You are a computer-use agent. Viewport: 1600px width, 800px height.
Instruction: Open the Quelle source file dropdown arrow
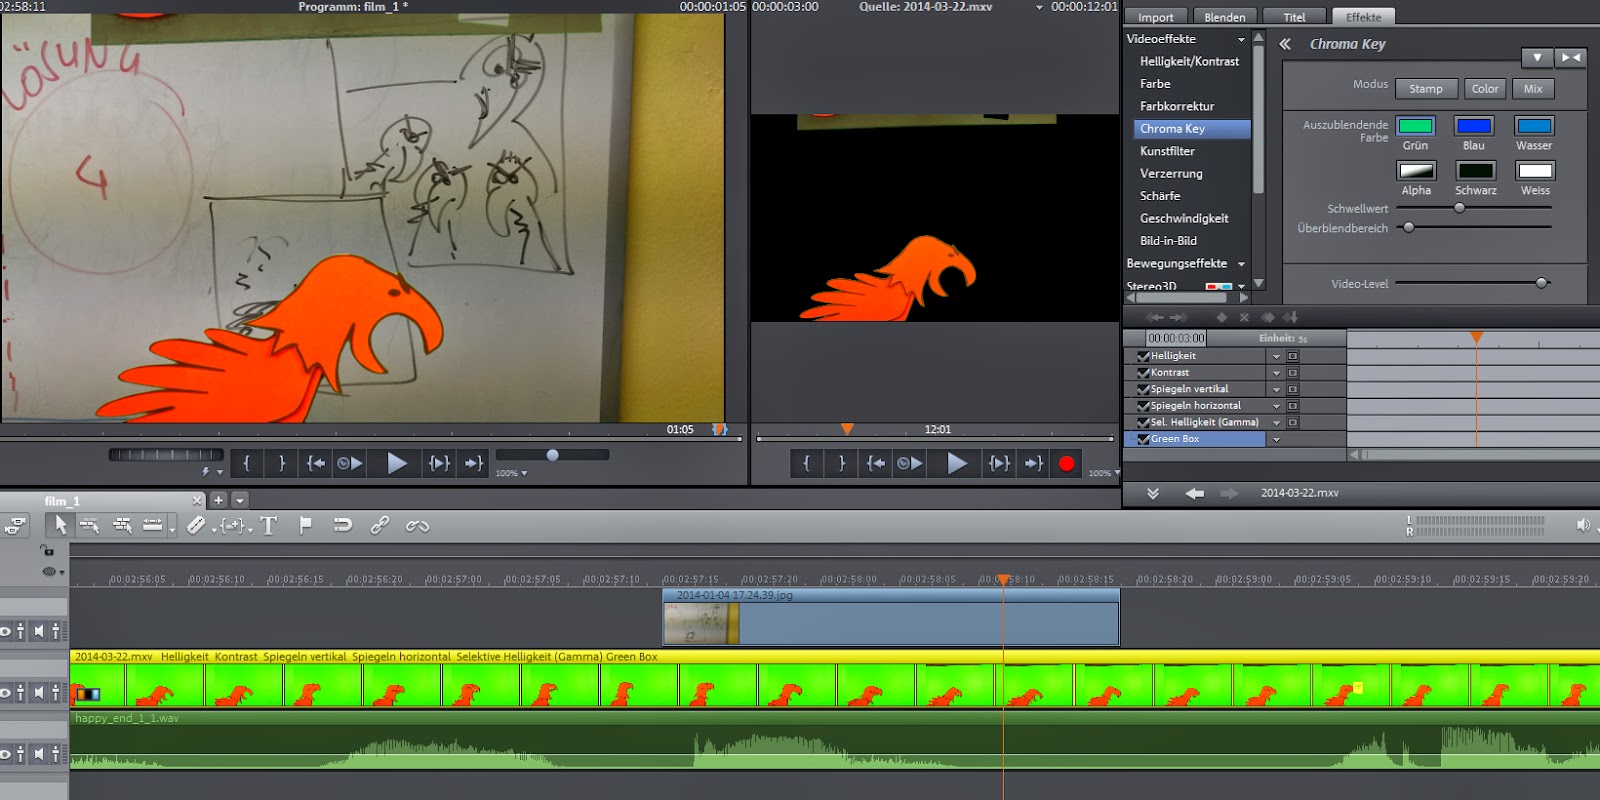(1039, 7)
